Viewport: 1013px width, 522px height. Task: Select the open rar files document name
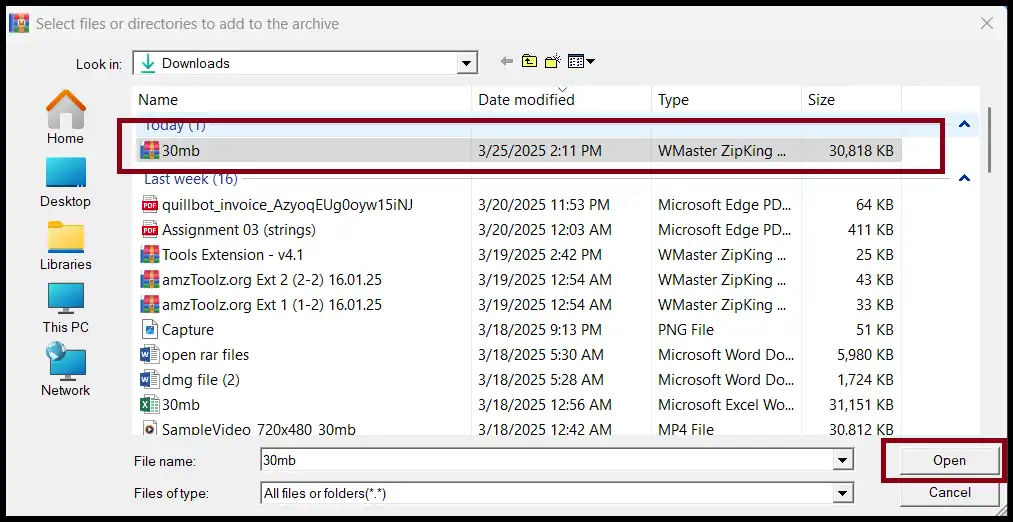click(205, 355)
